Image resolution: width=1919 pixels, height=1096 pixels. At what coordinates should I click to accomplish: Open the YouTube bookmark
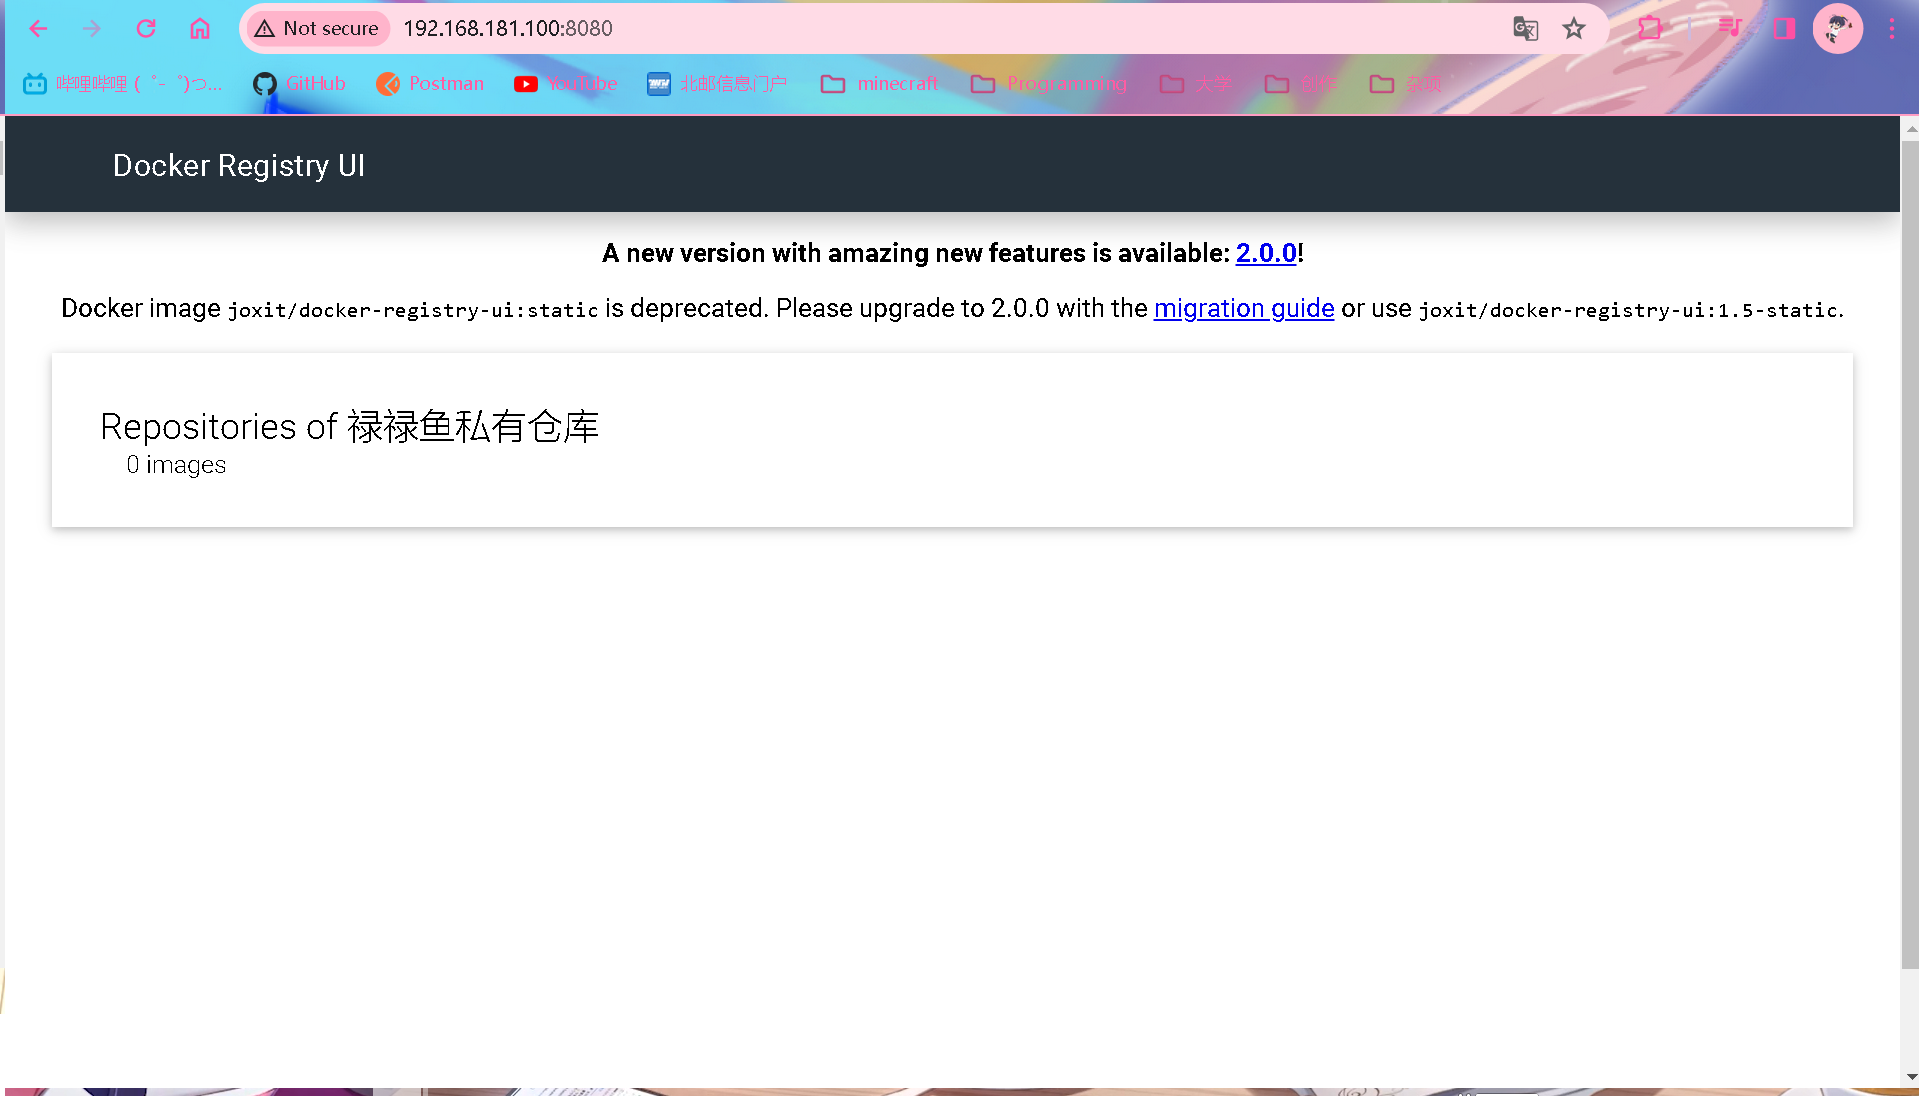tap(566, 84)
